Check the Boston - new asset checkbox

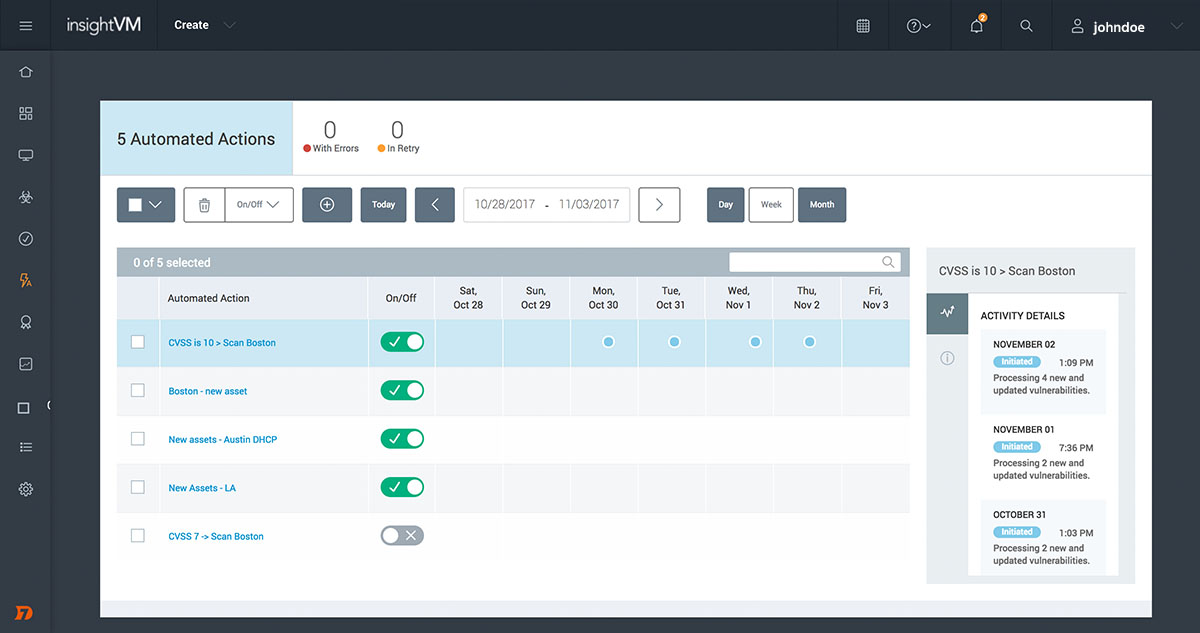(138, 391)
